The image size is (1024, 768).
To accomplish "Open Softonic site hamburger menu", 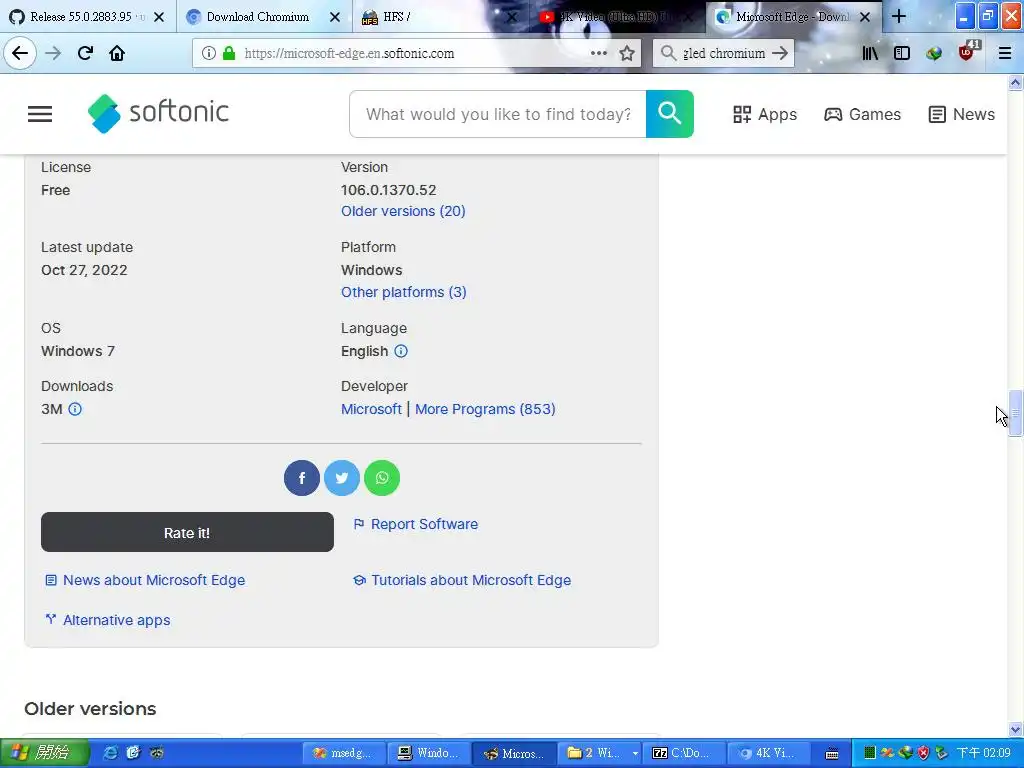I will click(40, 114).
